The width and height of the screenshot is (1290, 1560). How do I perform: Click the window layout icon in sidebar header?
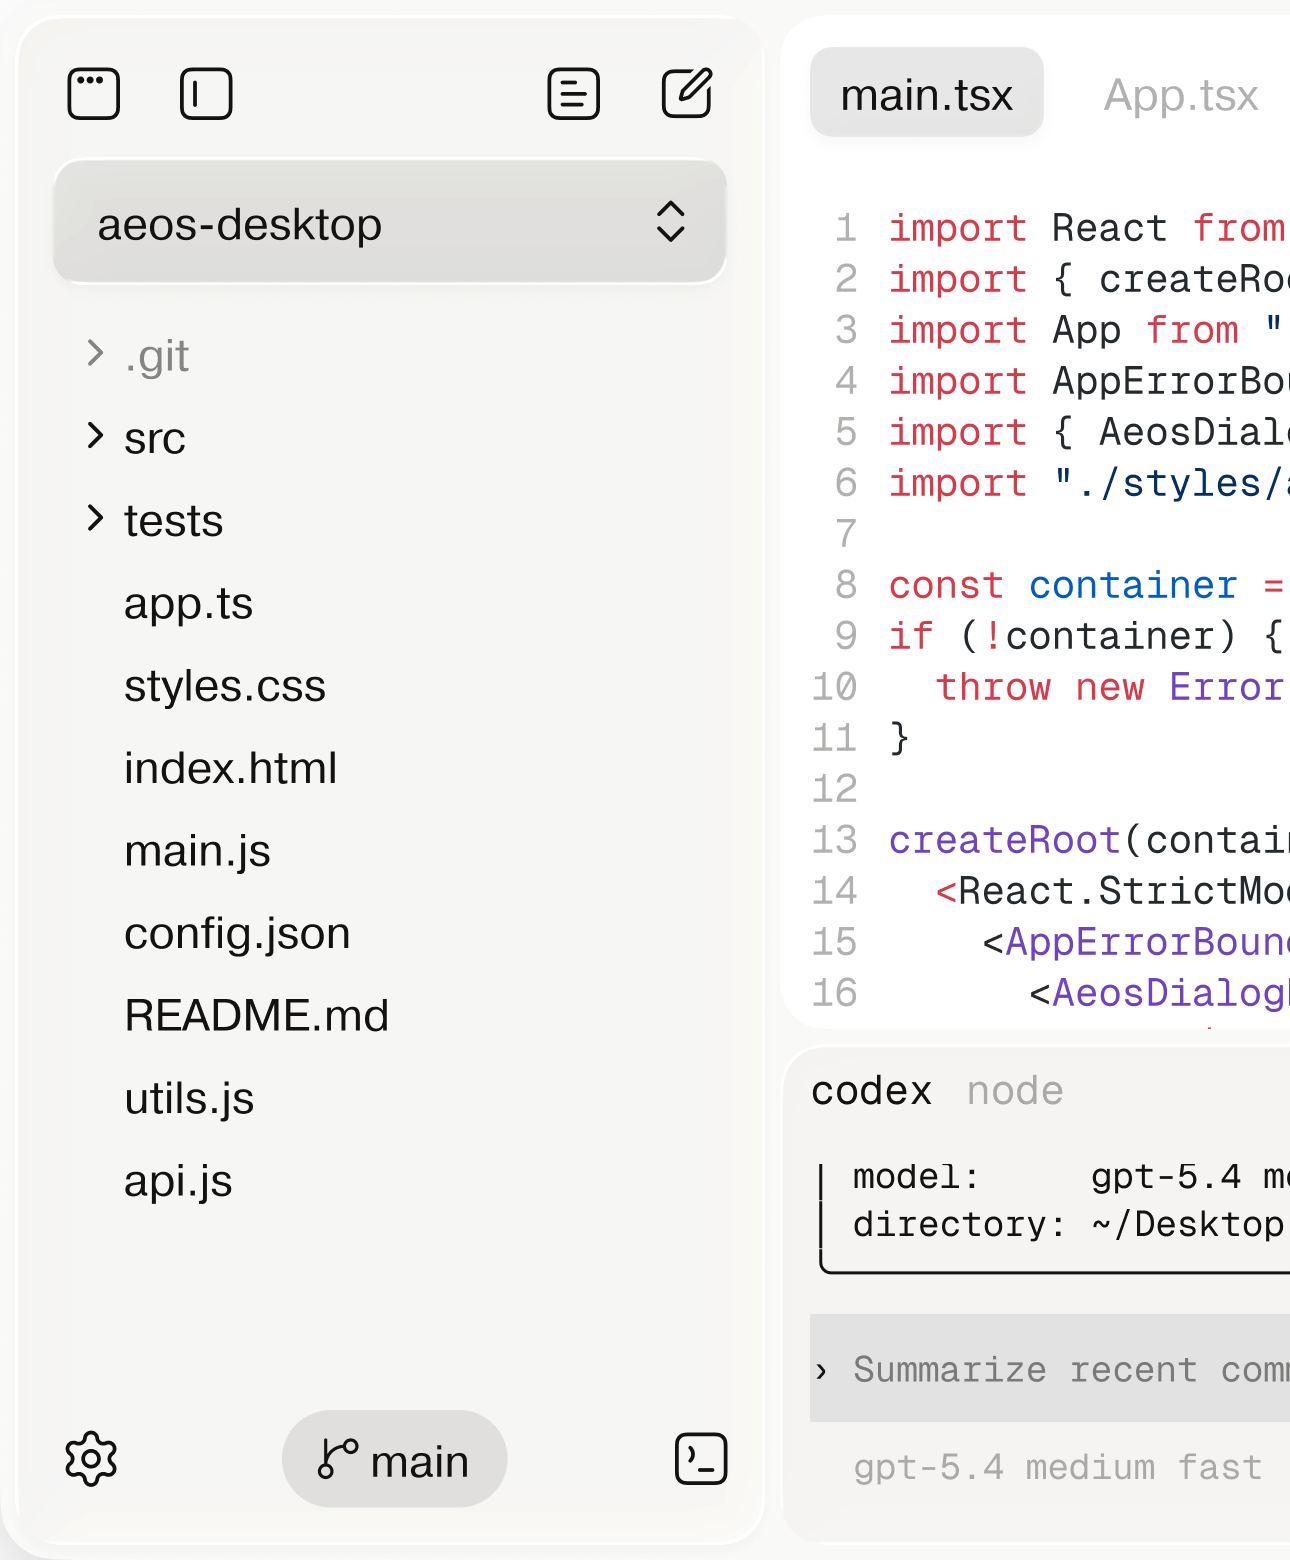[x=94, y=94]
